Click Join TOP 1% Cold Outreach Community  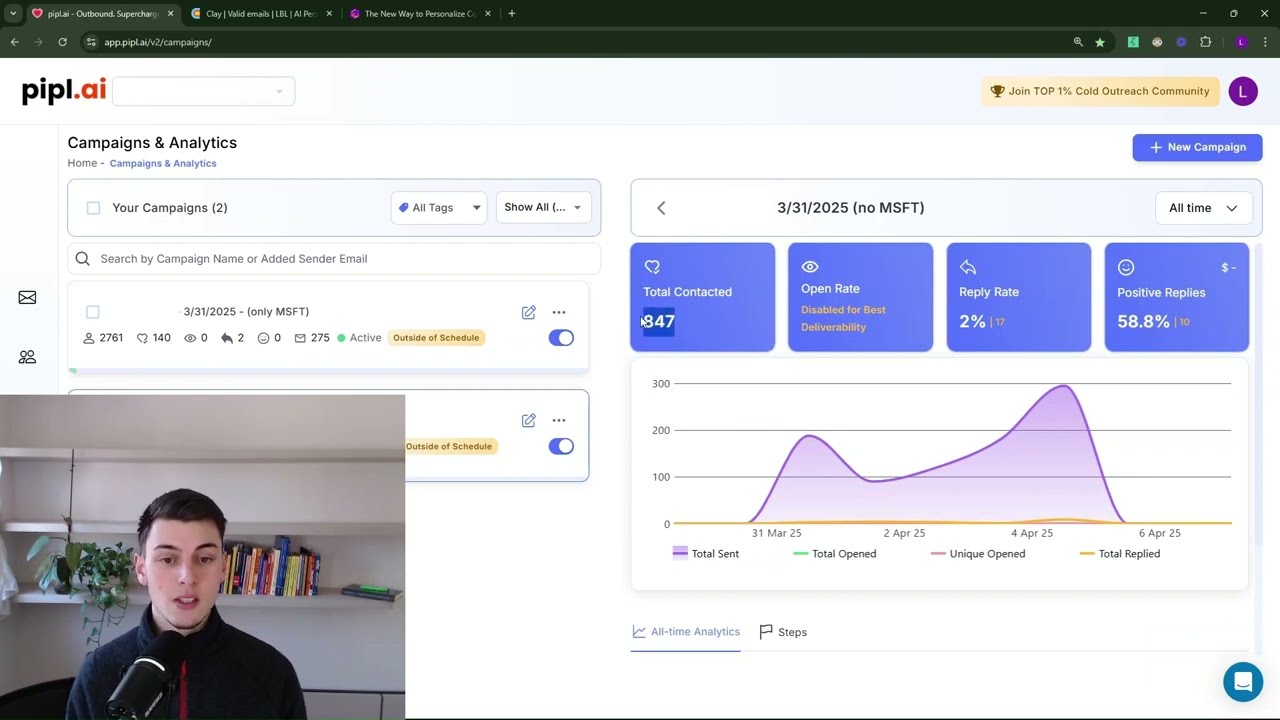pos(1100,91)
